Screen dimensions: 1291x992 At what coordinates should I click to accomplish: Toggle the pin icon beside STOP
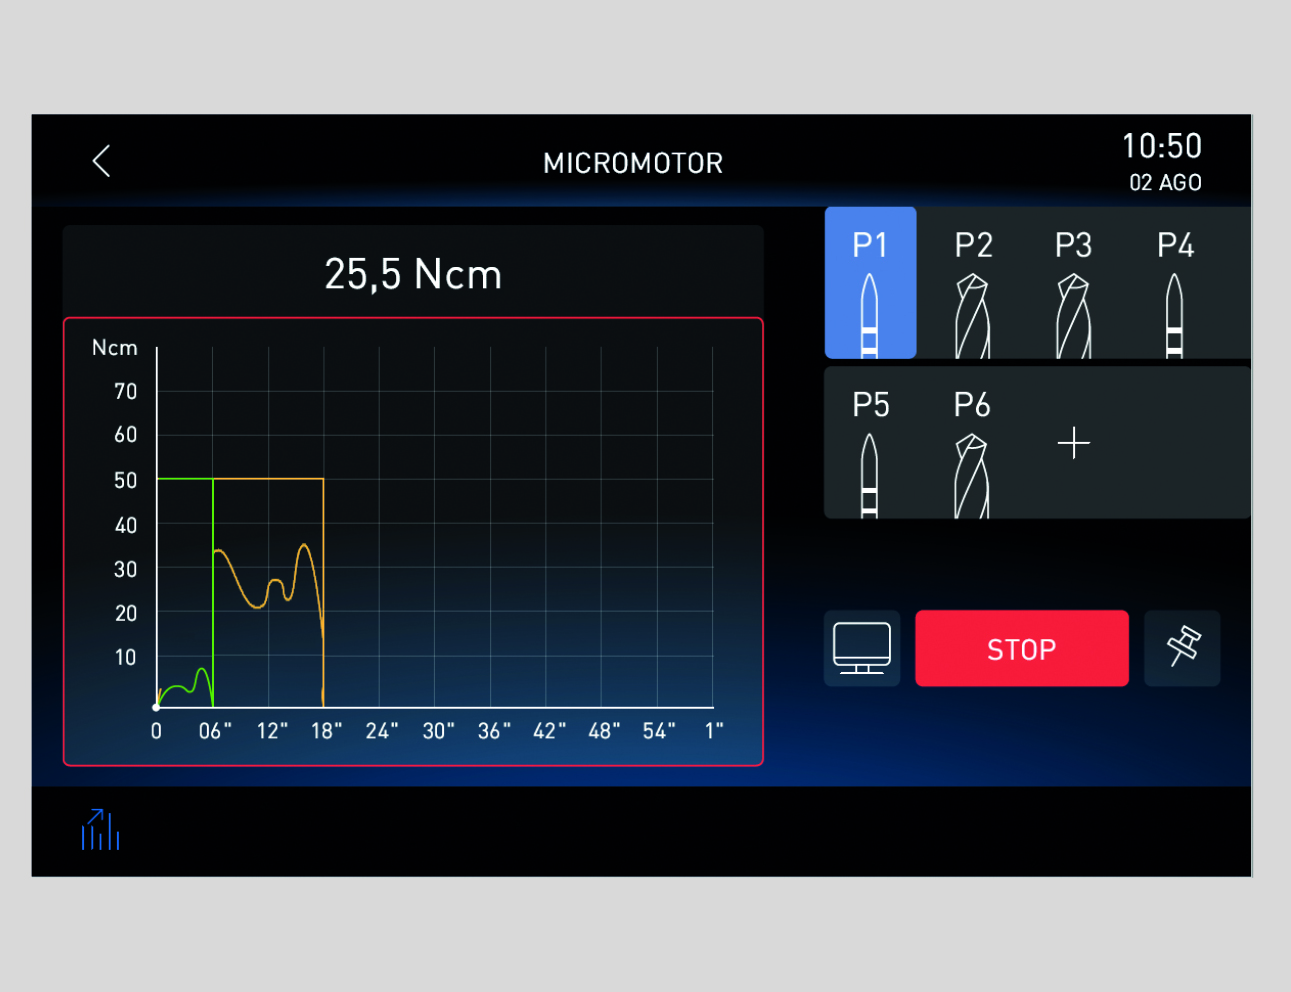point(1182,648)
